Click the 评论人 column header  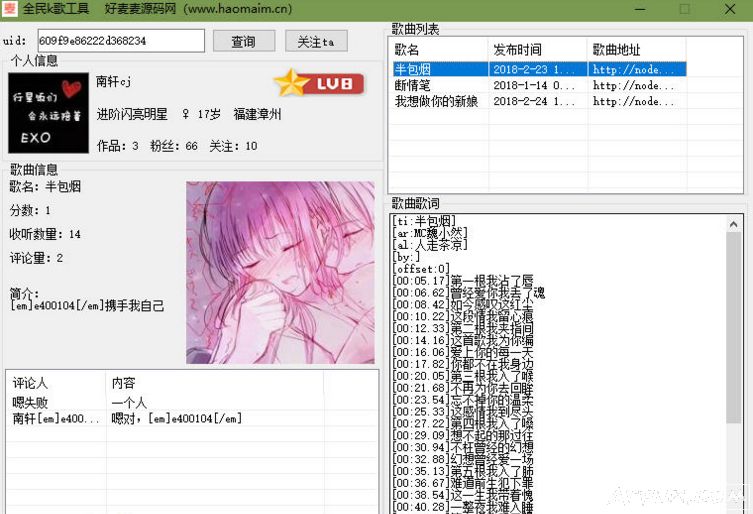click(x=56, y=383)
